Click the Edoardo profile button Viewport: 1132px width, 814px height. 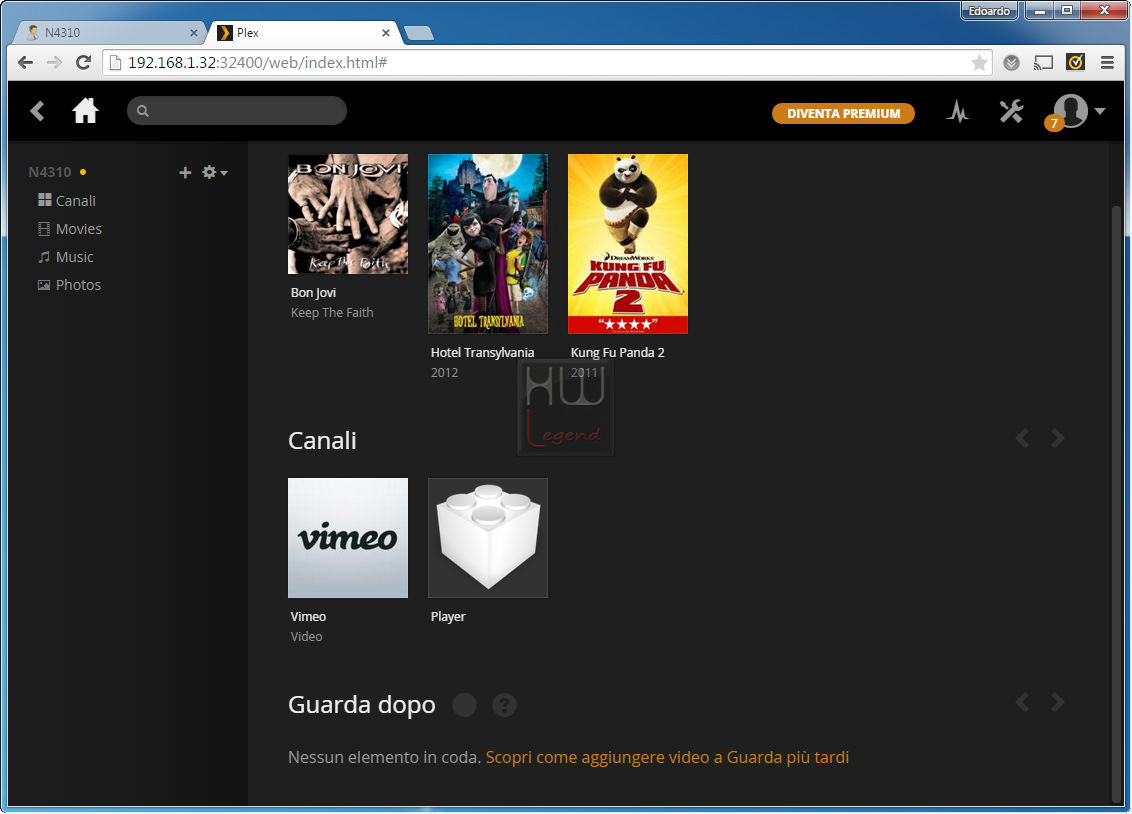[x=989, y=11]
